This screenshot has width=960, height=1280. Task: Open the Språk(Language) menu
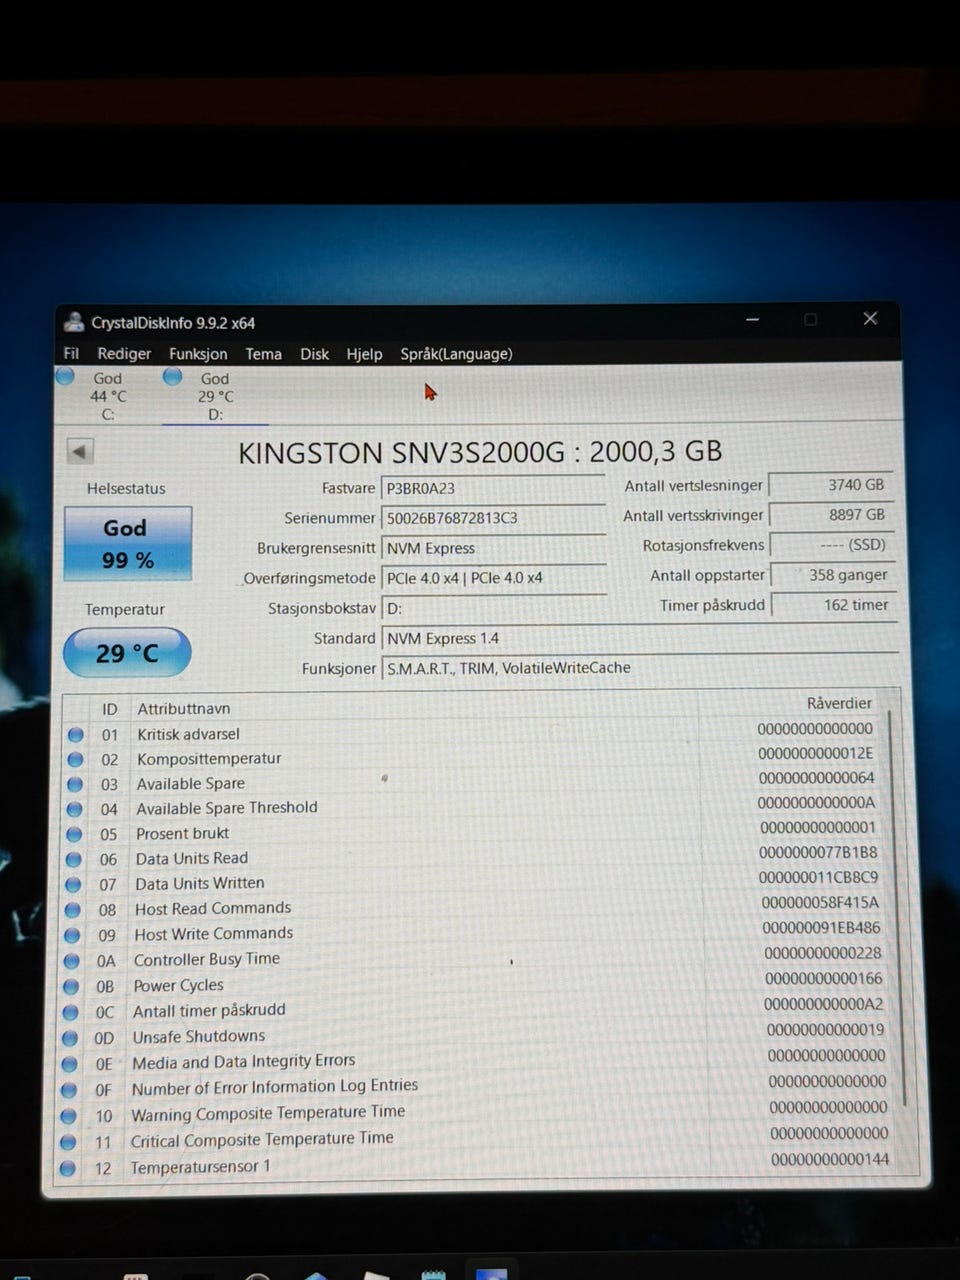pyautogui.click(x=456, y=354)
